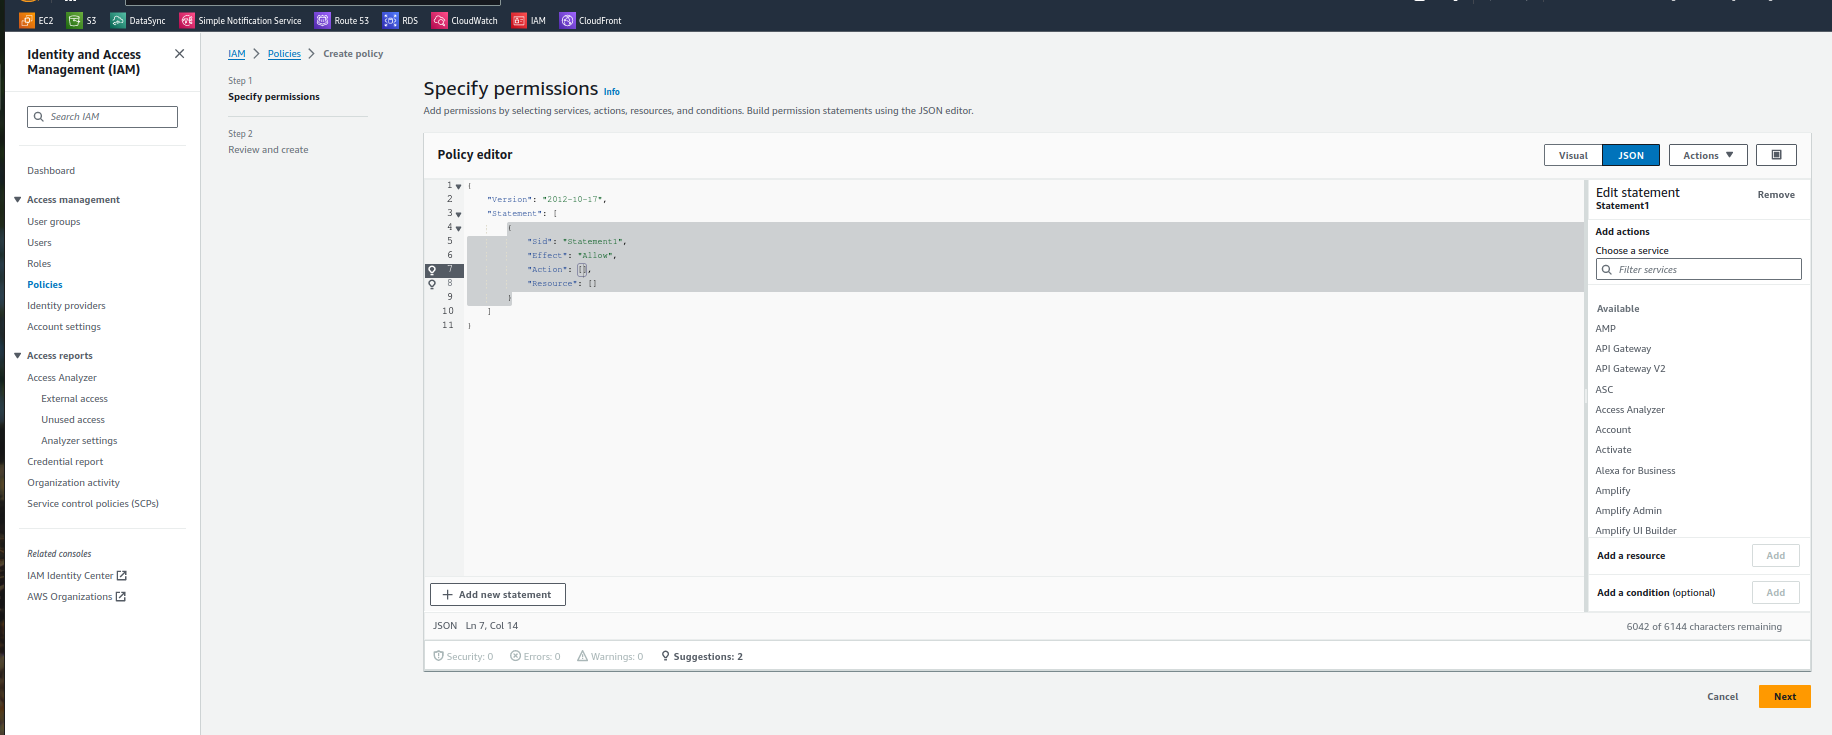
Task: Open the Actions dropdown menu
Action: tap(1708, 155)
